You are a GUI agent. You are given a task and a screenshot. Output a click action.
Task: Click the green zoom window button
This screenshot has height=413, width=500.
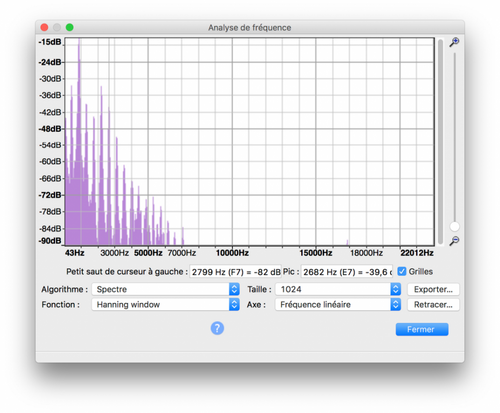click(70, 27)
